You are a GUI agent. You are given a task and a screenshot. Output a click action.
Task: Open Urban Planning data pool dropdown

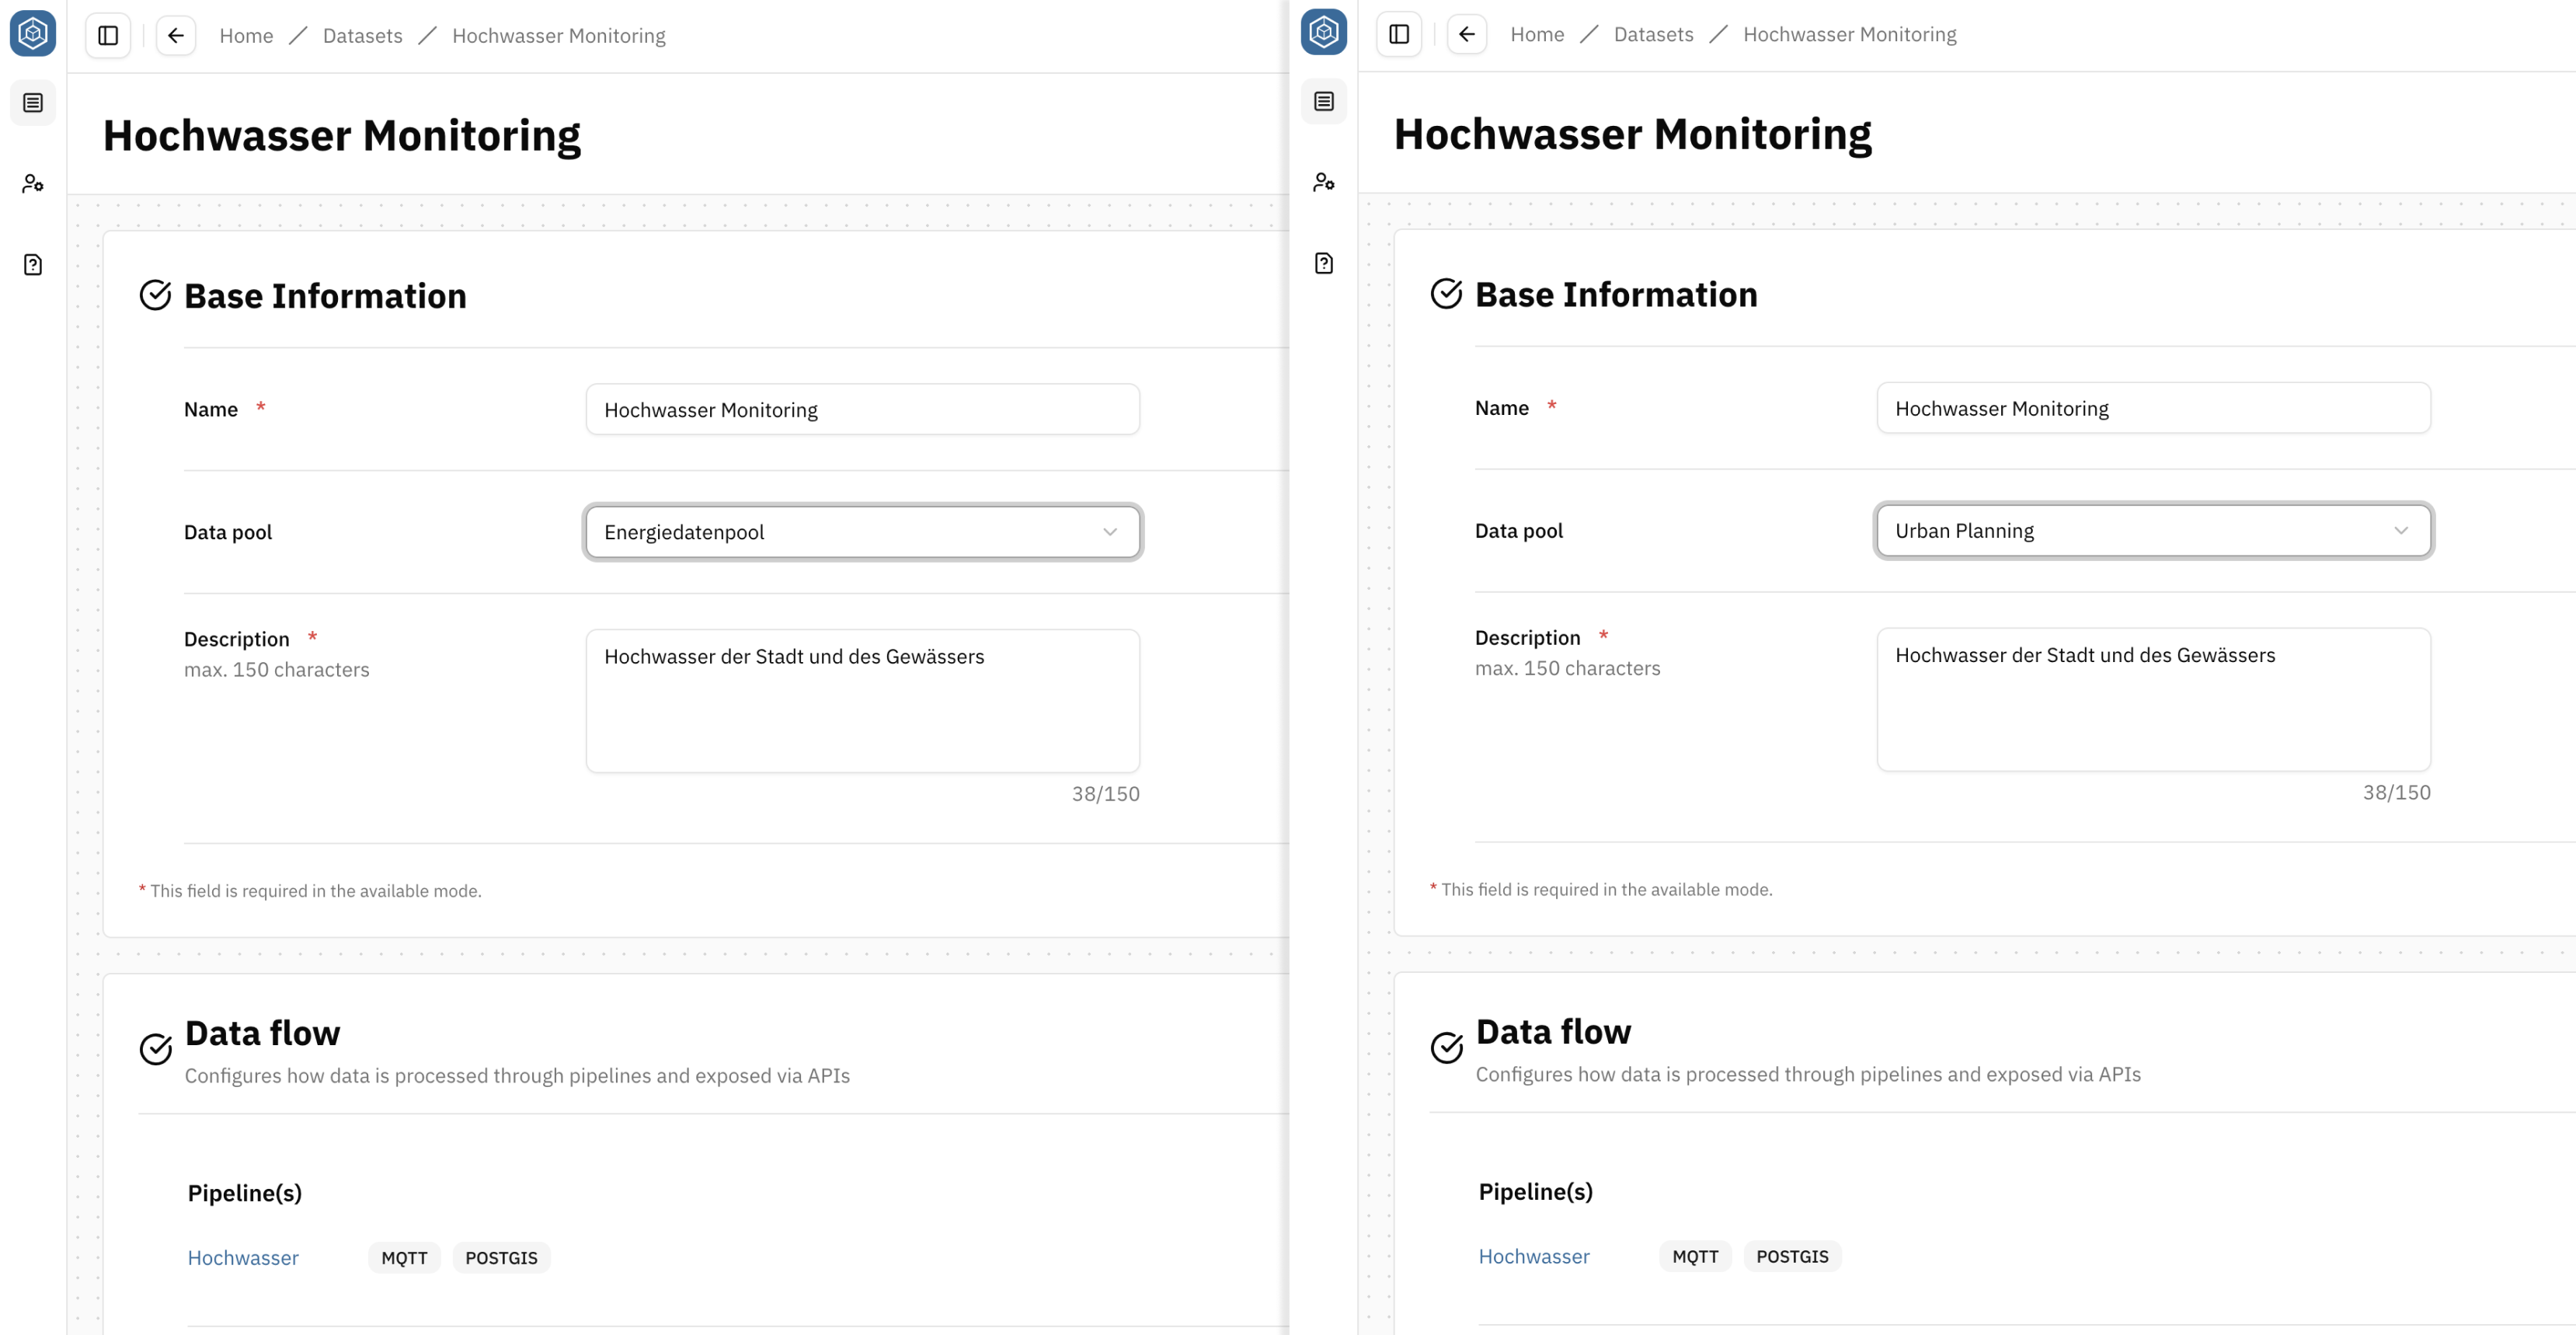(2153, 530)
